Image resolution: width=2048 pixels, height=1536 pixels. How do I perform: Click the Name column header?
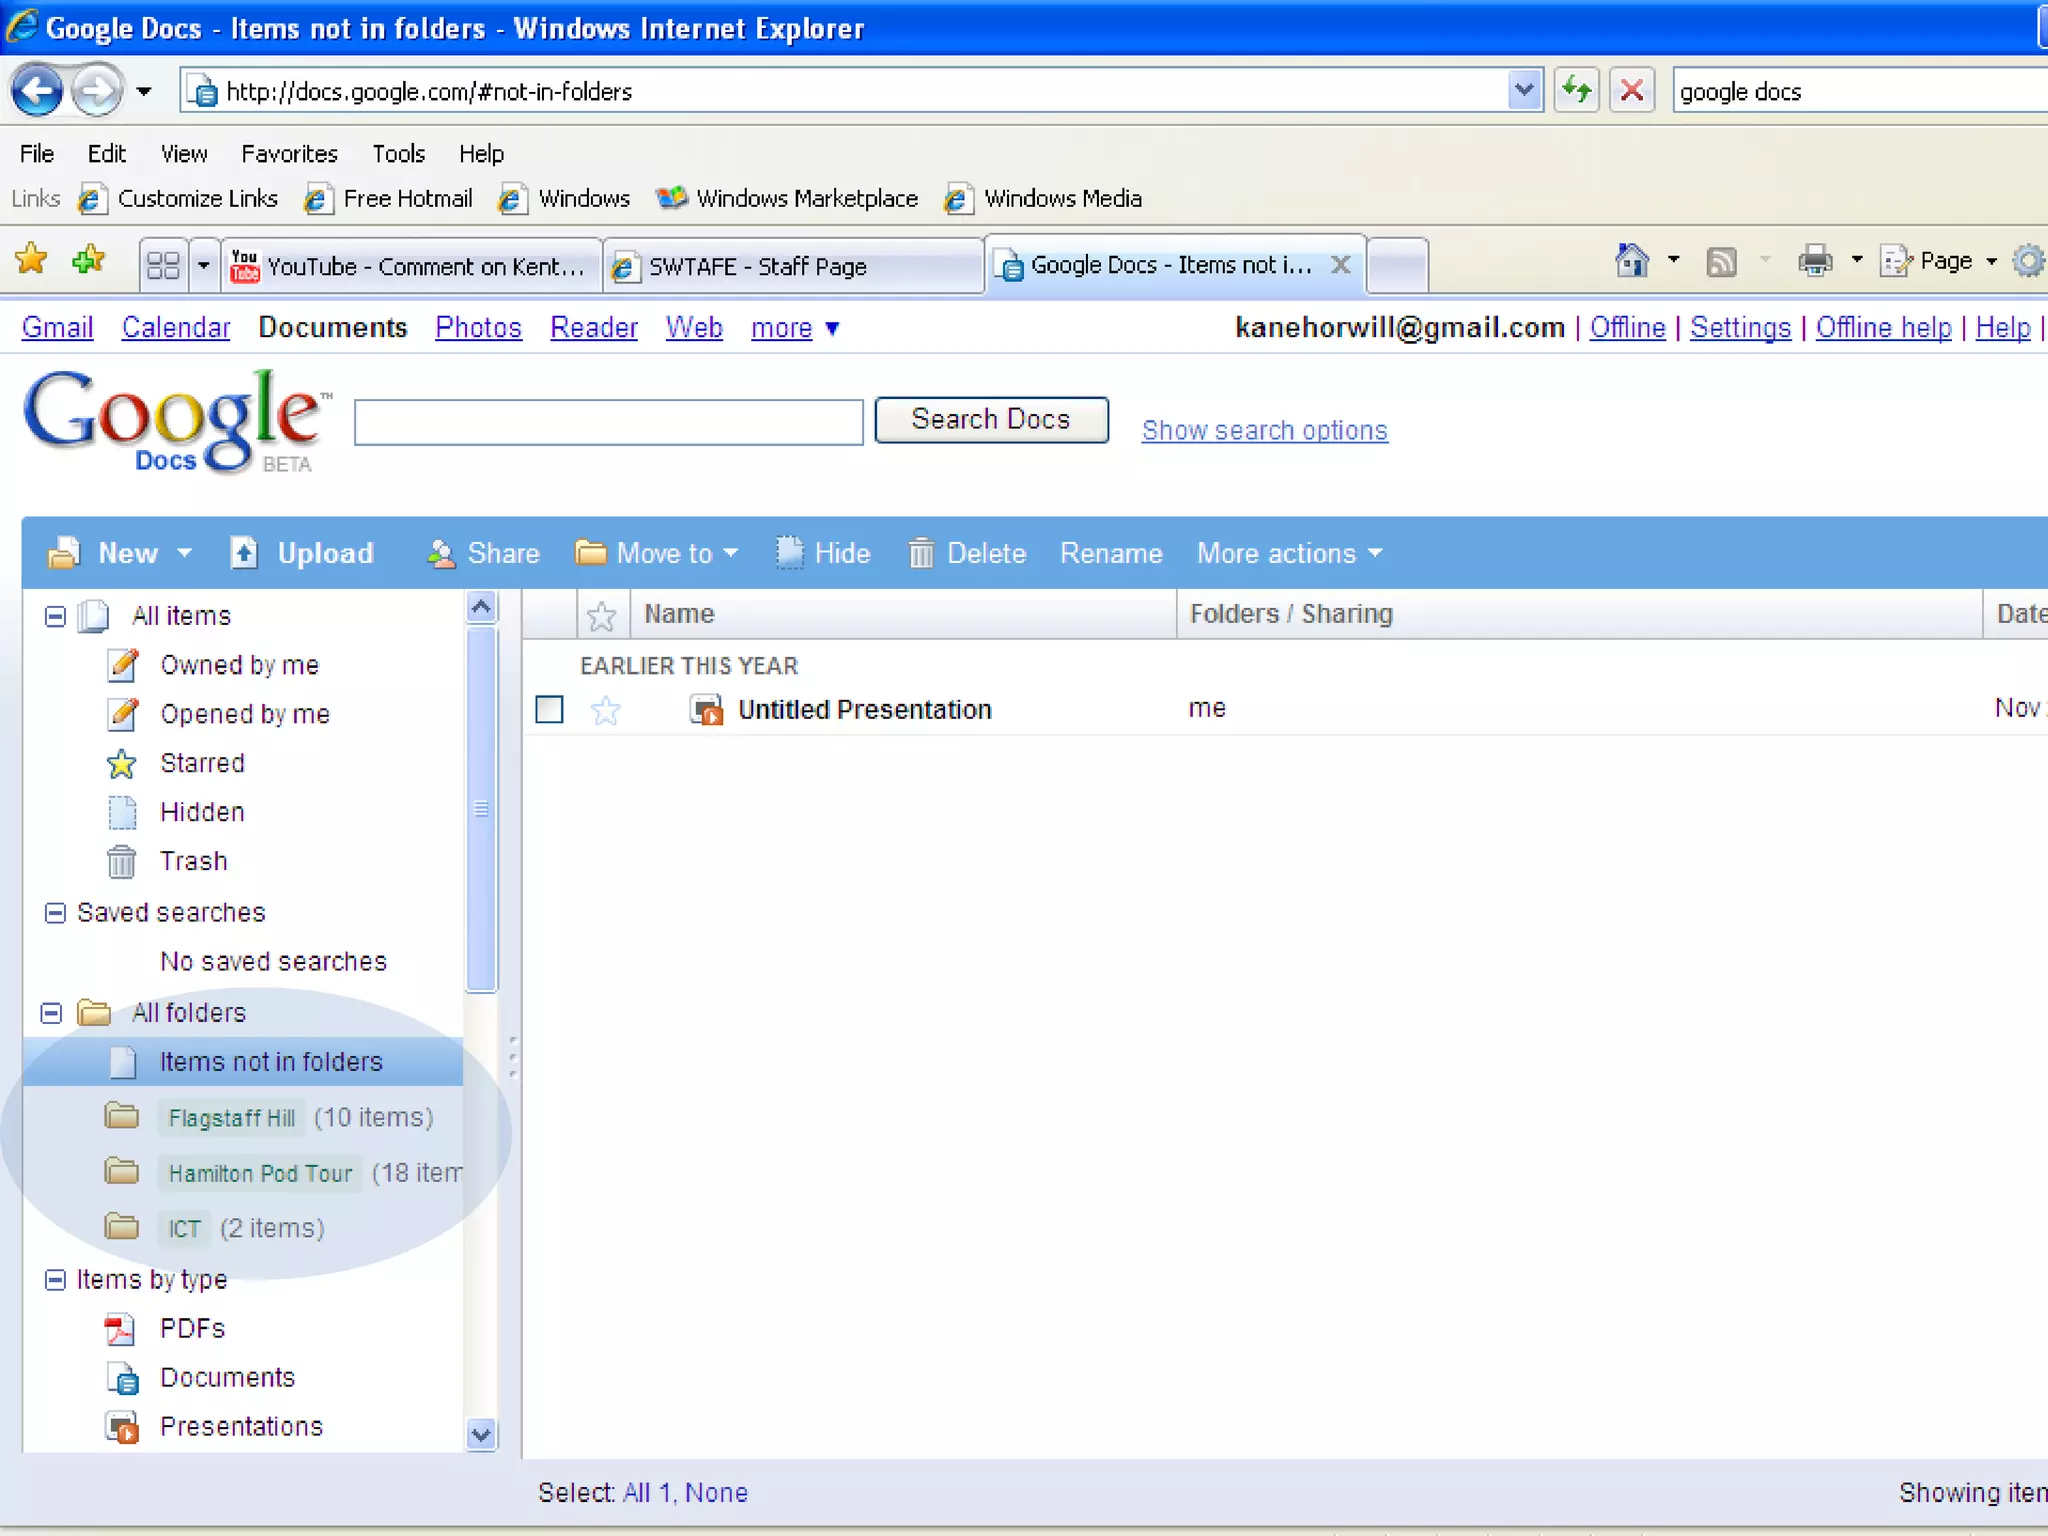(x=902, y=614)
